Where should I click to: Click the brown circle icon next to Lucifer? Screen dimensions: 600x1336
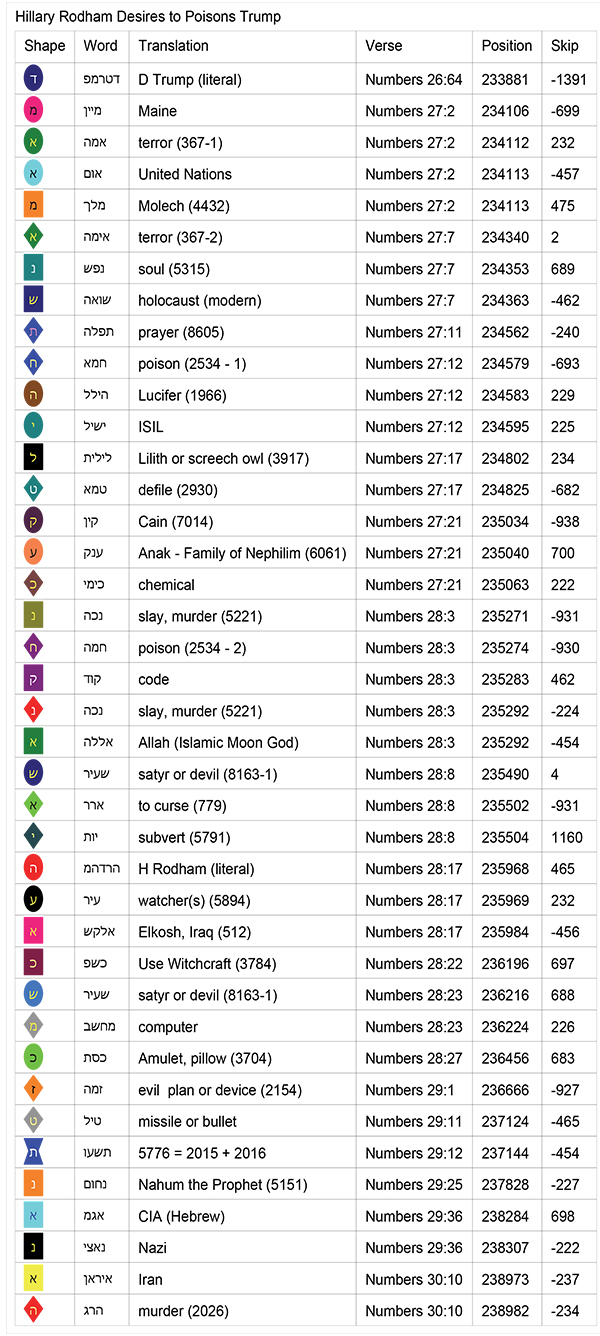coord(34,395)
